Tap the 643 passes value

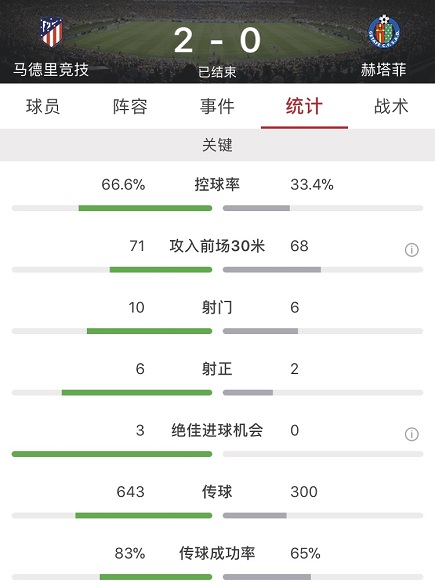[x=130, y=492]
